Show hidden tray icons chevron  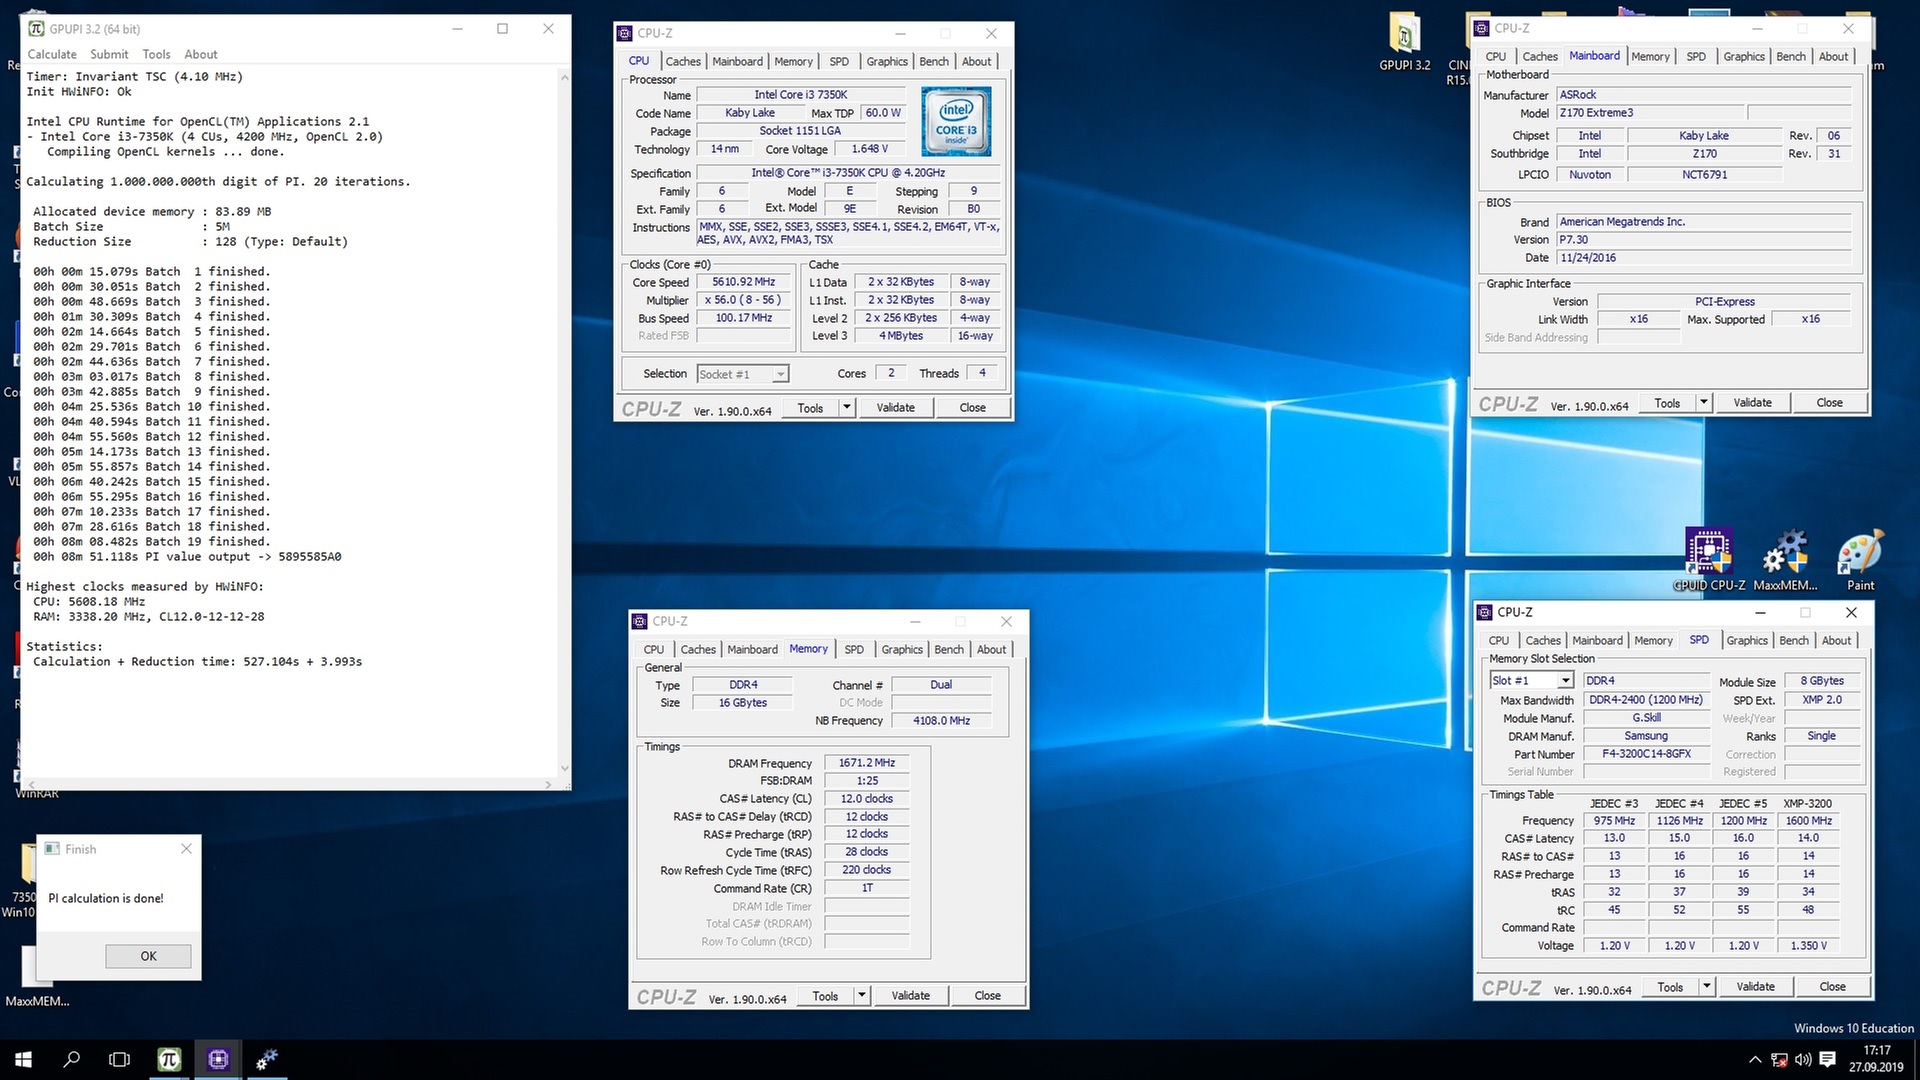[1755, 1060]
